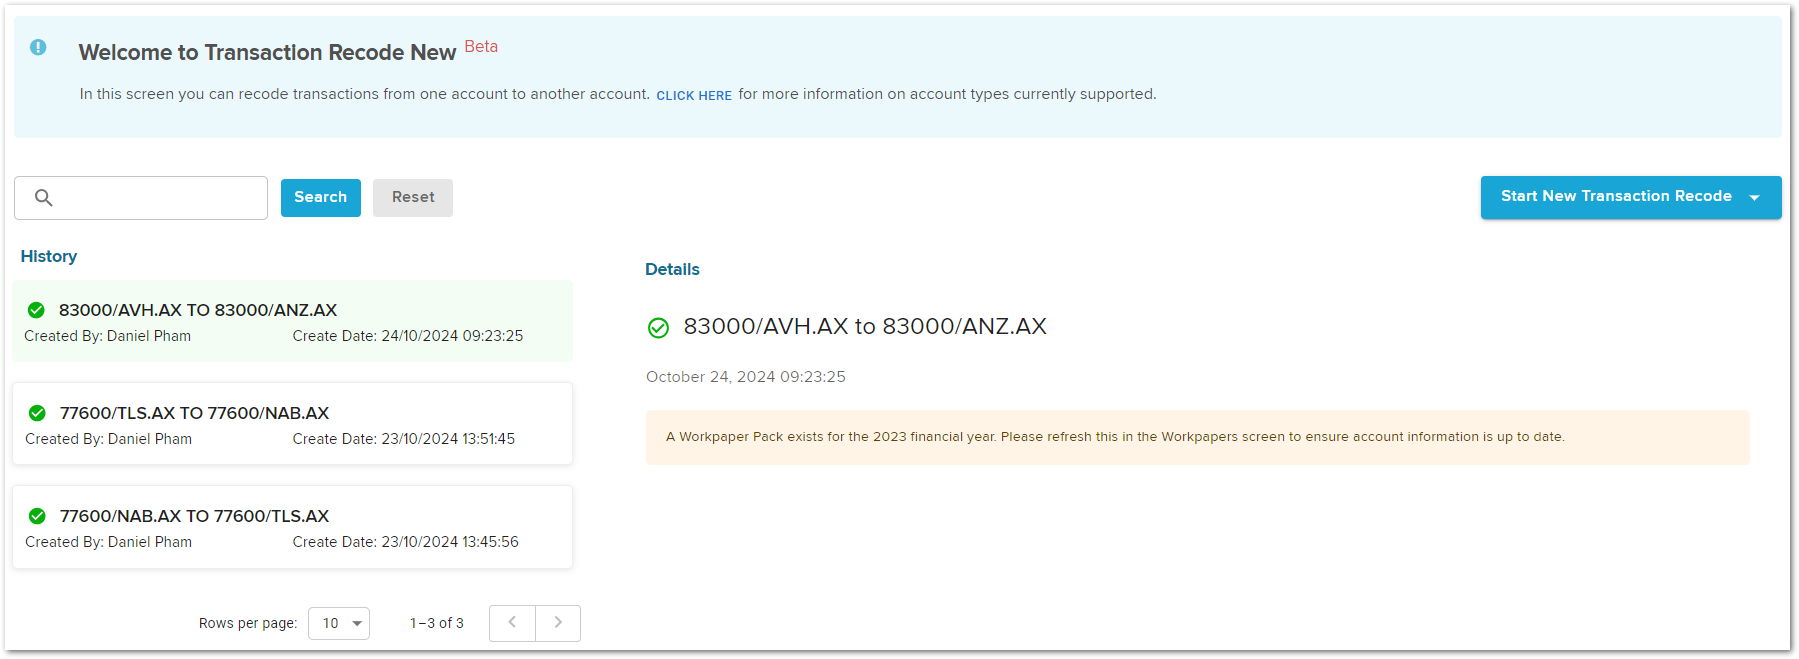The image size is (1799, 659).
Task: Select the 77600/TLS.AX TO 77600/NAB.AX history entry
Action: tap(293, 424)
